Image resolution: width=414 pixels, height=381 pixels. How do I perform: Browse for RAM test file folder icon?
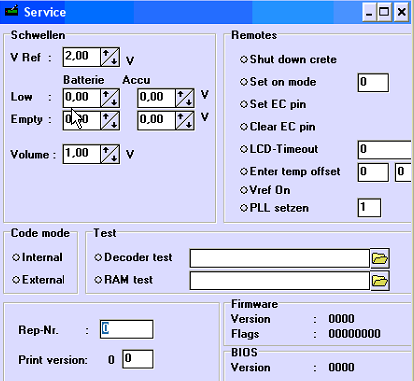pyautogui.click(x=380, y=281)
